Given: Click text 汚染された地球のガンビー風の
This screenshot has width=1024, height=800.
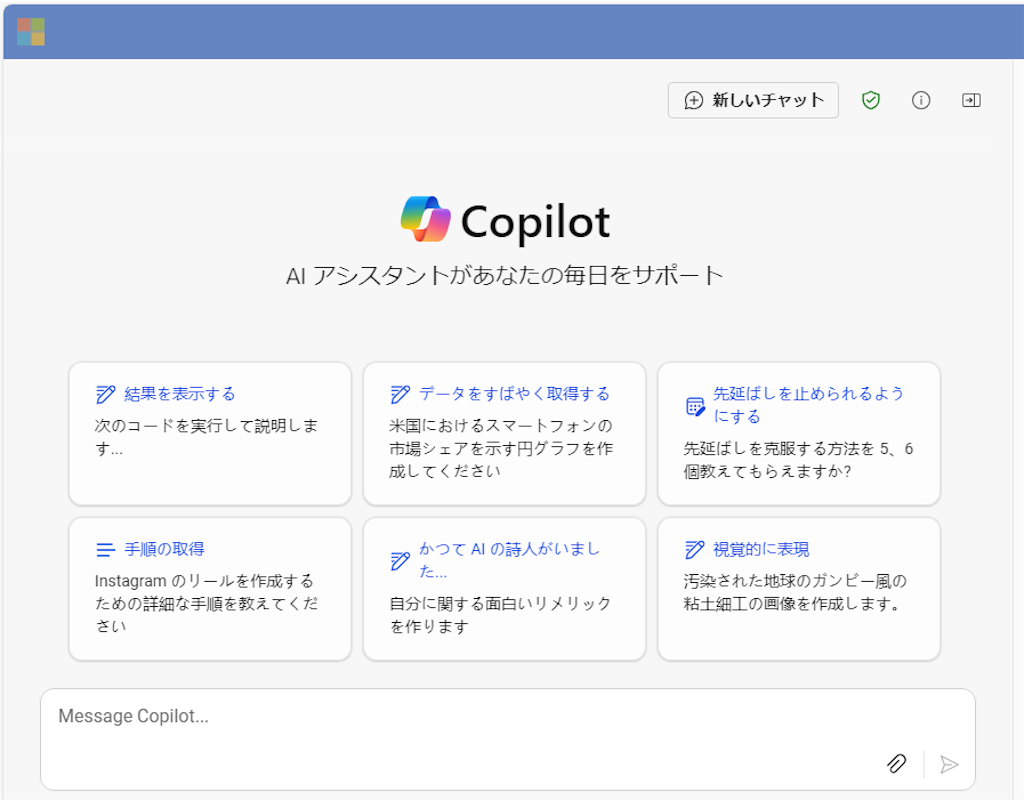Looking at the screenshot, I should click(x=795, y=581).
